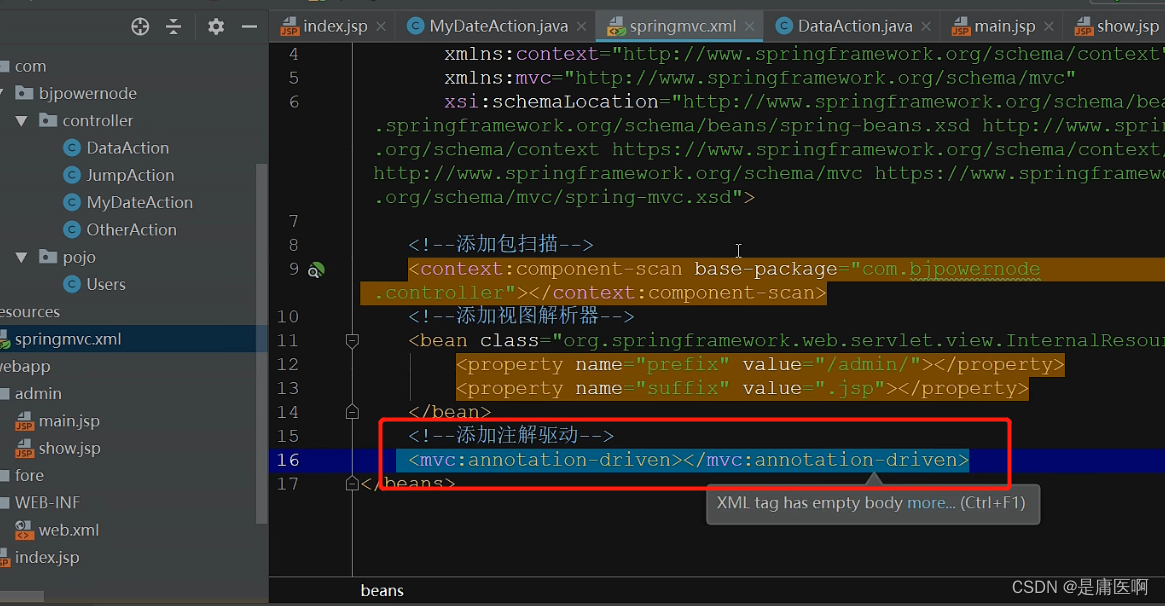Click the project panel horizontal scrollbar
The image size is (1165, 606).
22,596
